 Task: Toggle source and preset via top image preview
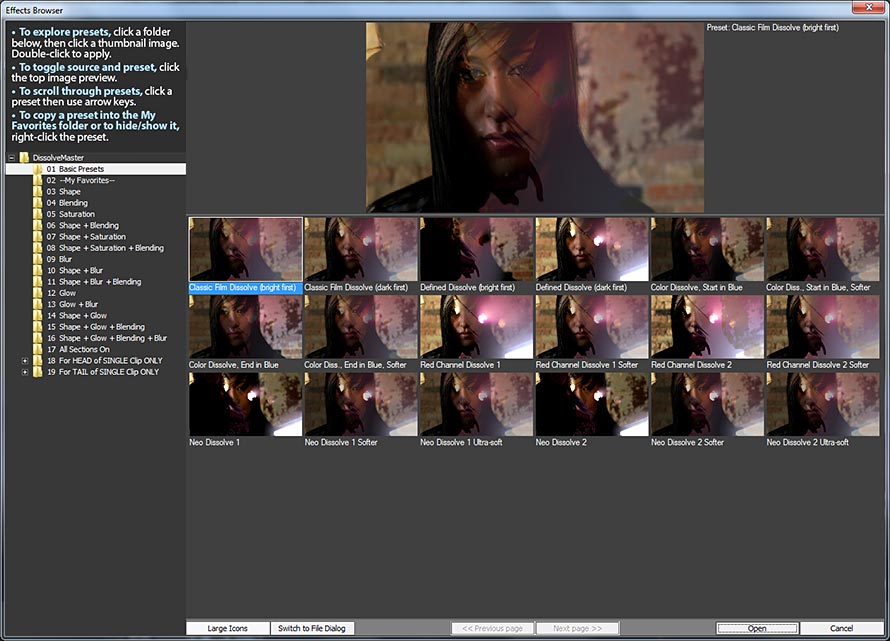coord(535,117)
